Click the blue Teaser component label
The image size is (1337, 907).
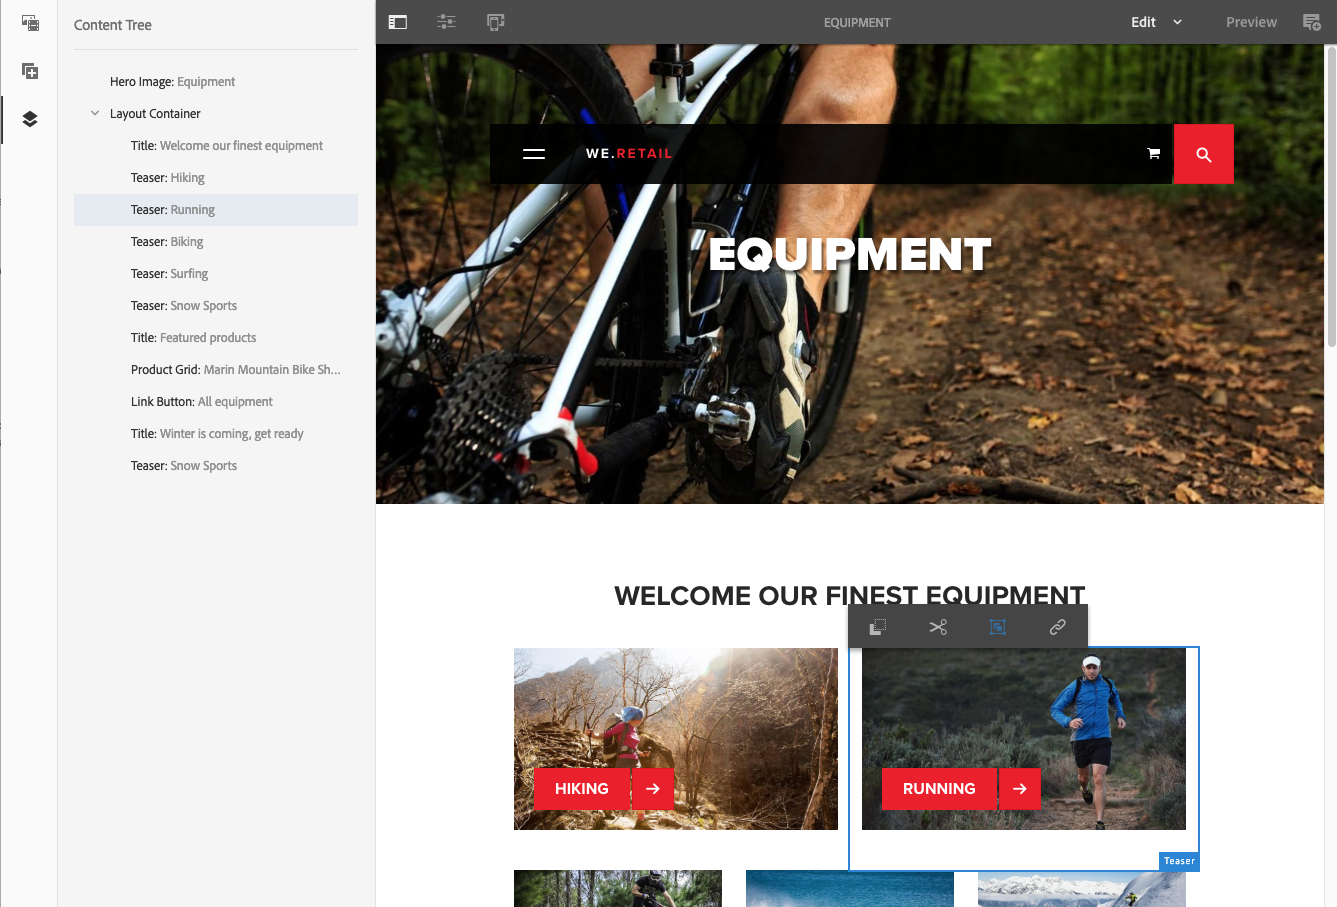point(1180,861)
